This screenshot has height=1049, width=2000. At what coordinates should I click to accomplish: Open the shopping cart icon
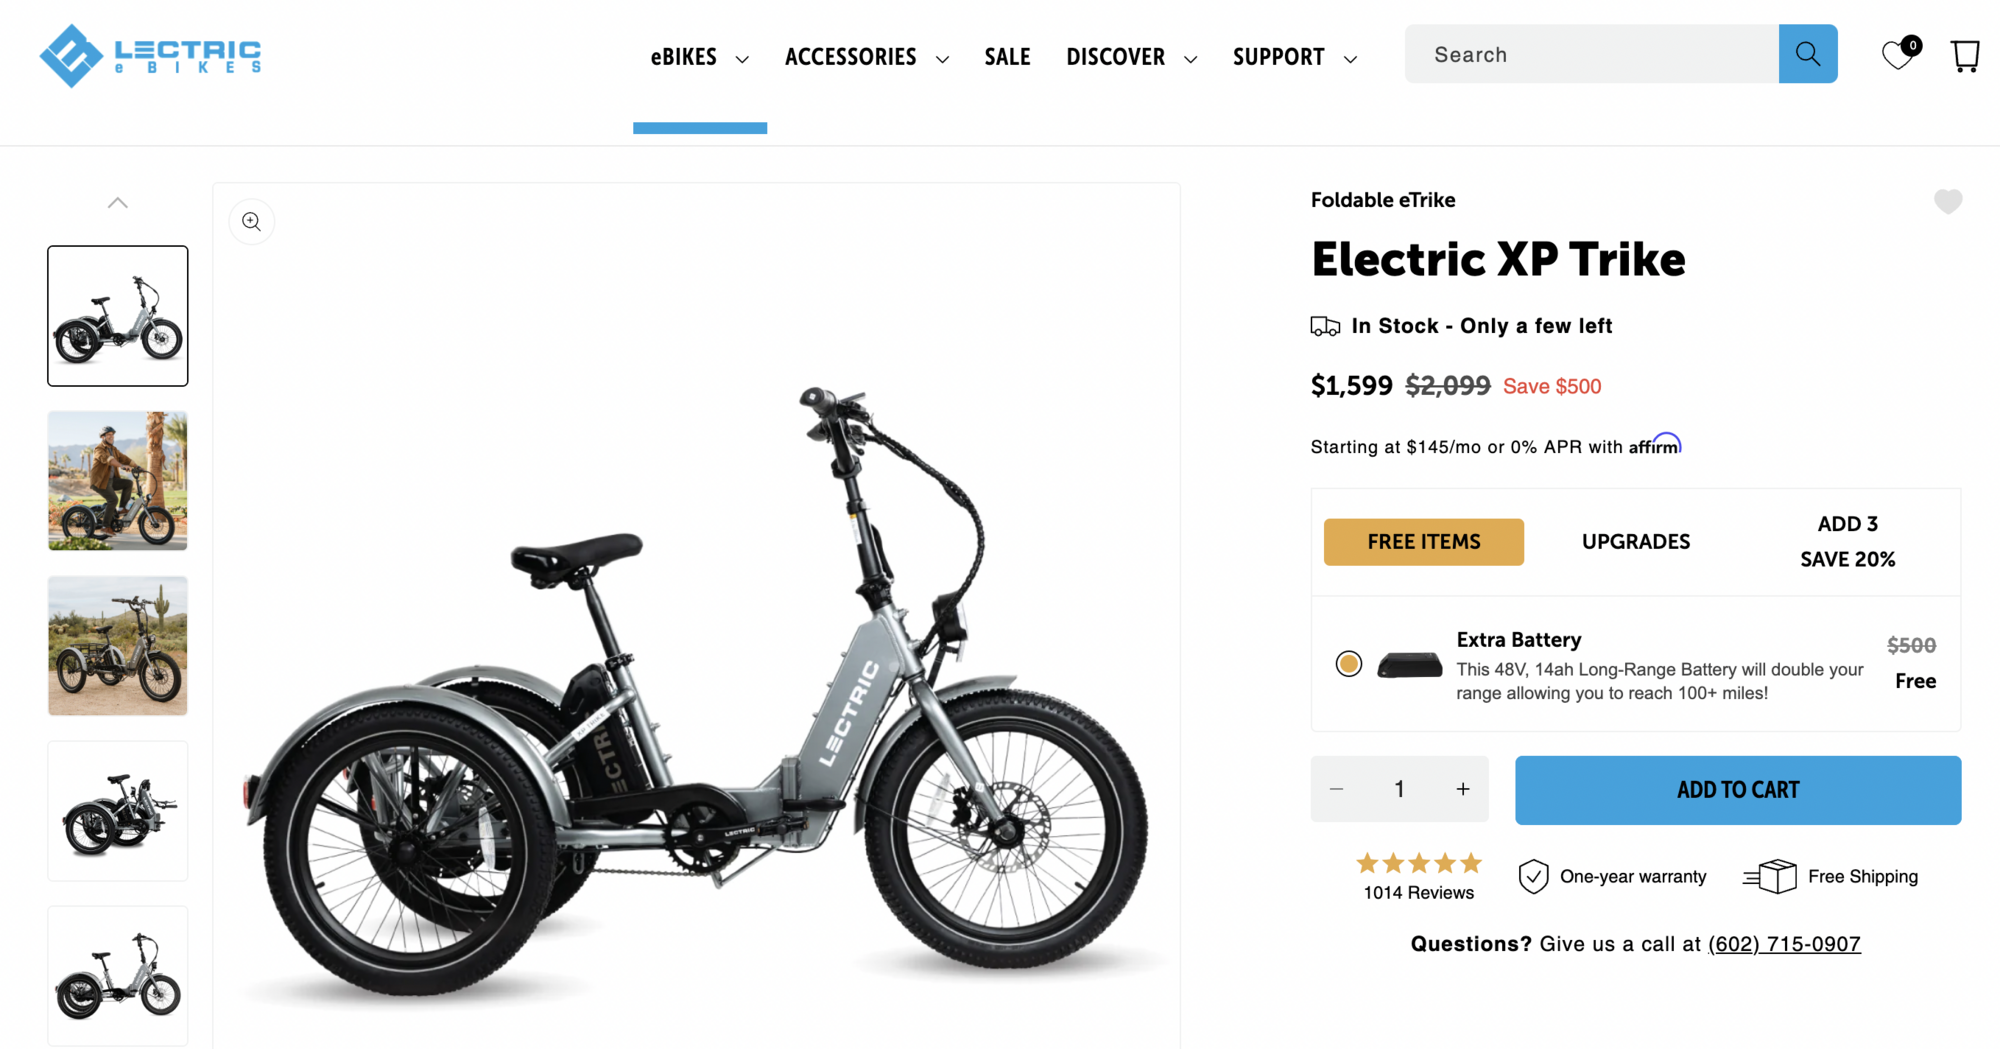(x=1965, y=55)
